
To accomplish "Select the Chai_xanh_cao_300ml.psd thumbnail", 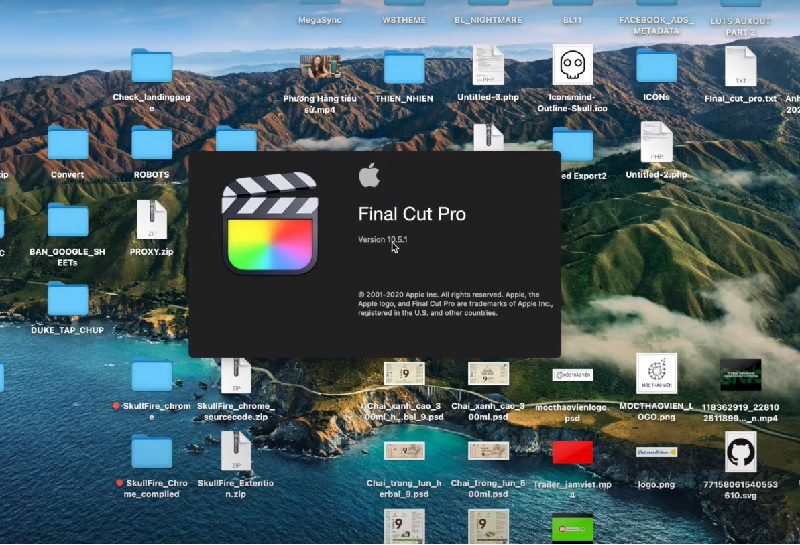I will (x=488, y=374).
